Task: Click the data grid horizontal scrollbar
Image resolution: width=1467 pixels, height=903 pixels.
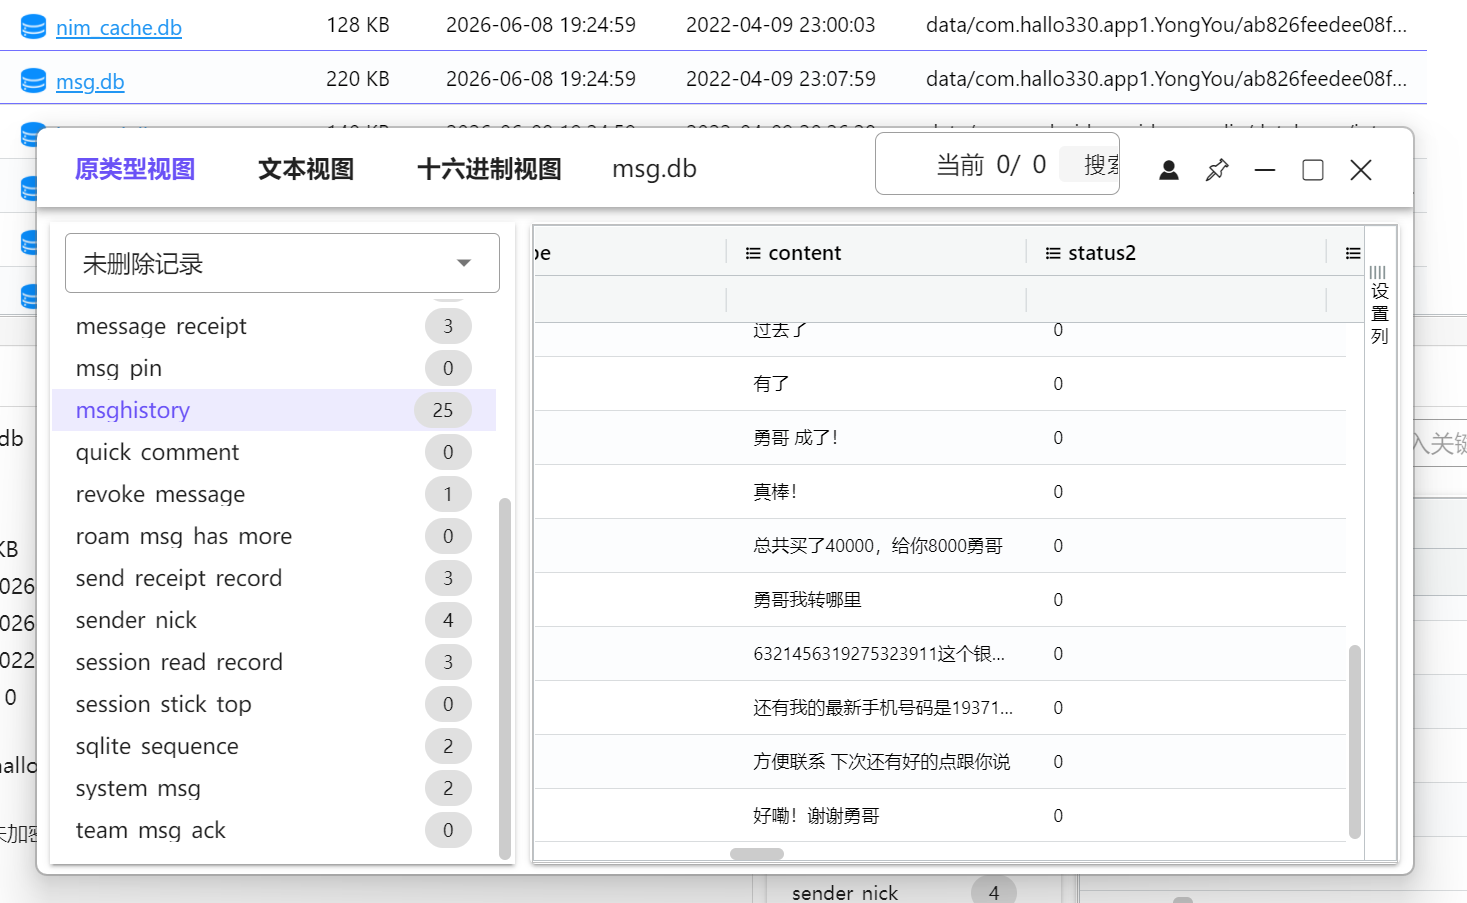Action: pos(757,854)
